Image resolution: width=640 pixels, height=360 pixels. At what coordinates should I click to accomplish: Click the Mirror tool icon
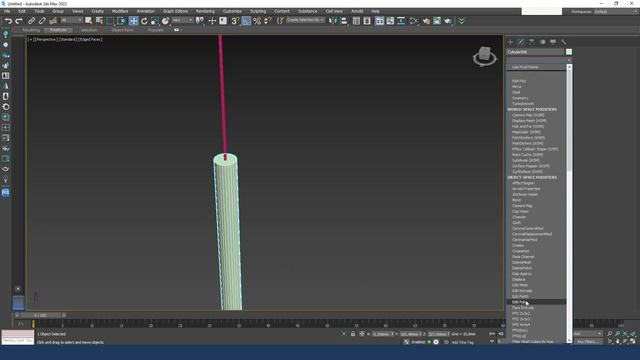tap(333, 21)
